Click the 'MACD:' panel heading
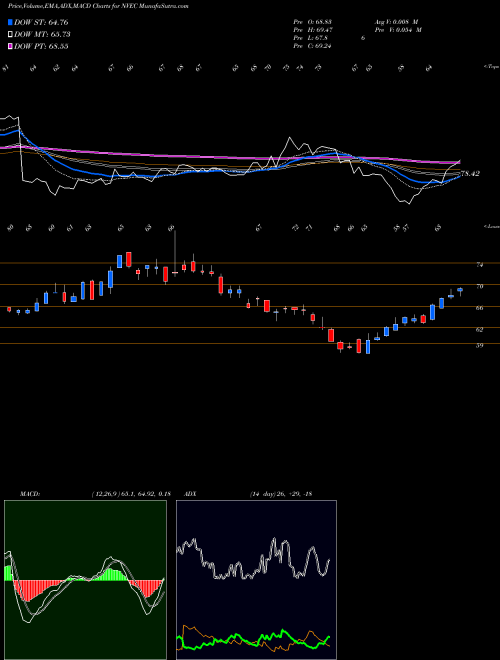This screenshot has height=660, width=500. pyautogui.click(x=29, y=494)
